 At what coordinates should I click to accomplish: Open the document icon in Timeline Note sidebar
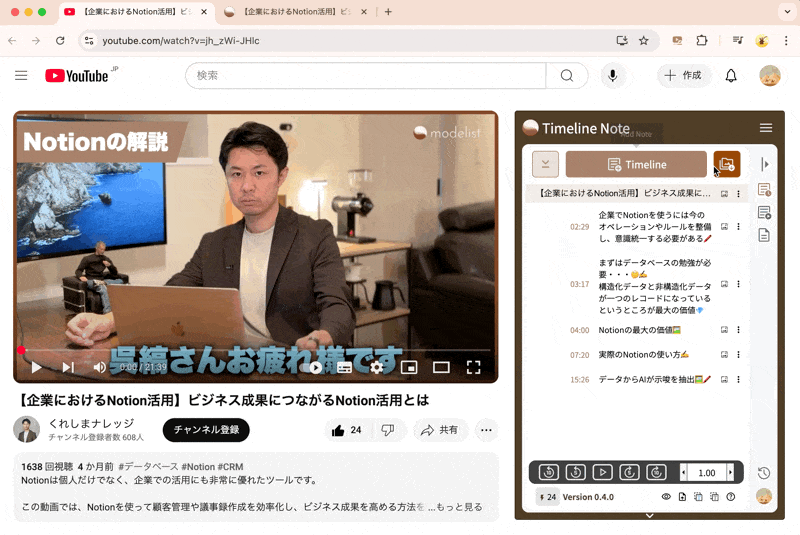tap(764, 235)
